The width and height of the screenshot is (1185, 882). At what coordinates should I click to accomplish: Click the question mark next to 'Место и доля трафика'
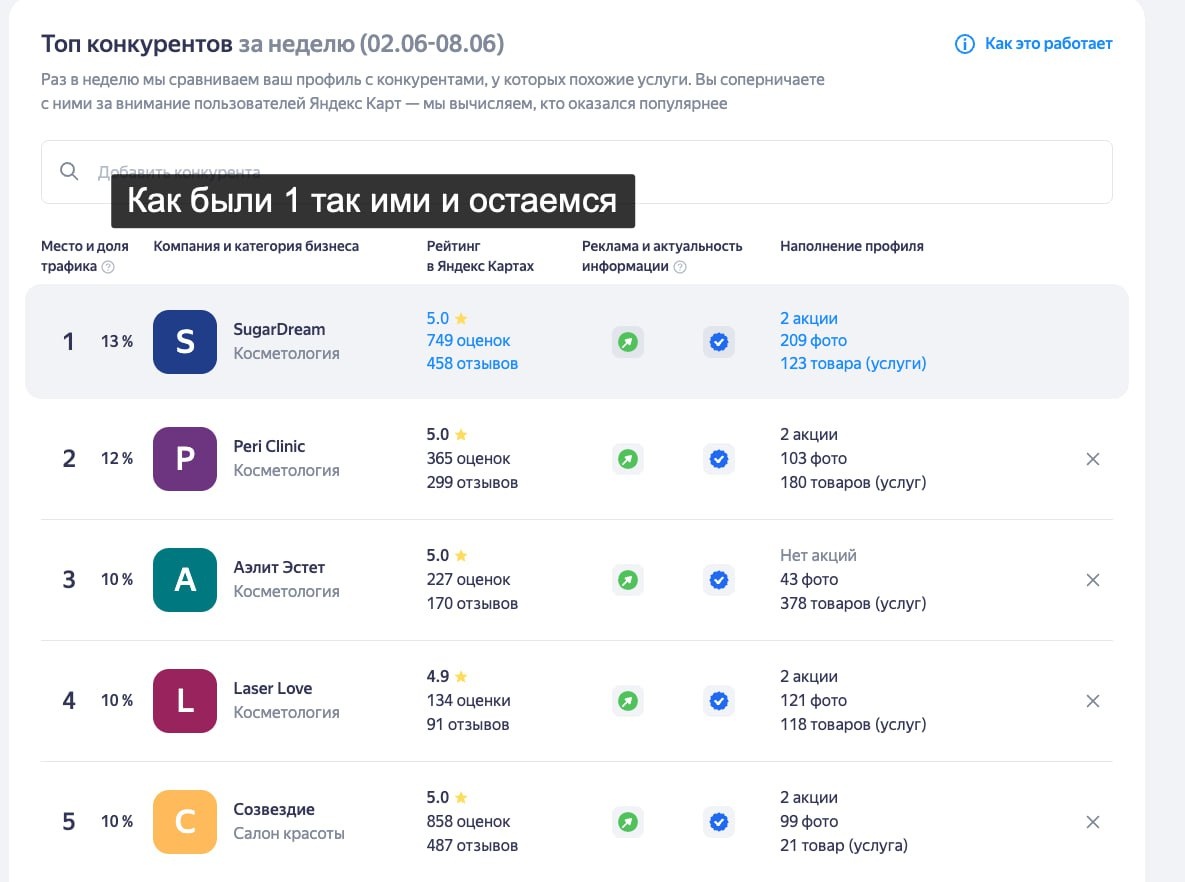tap(108, 267)
